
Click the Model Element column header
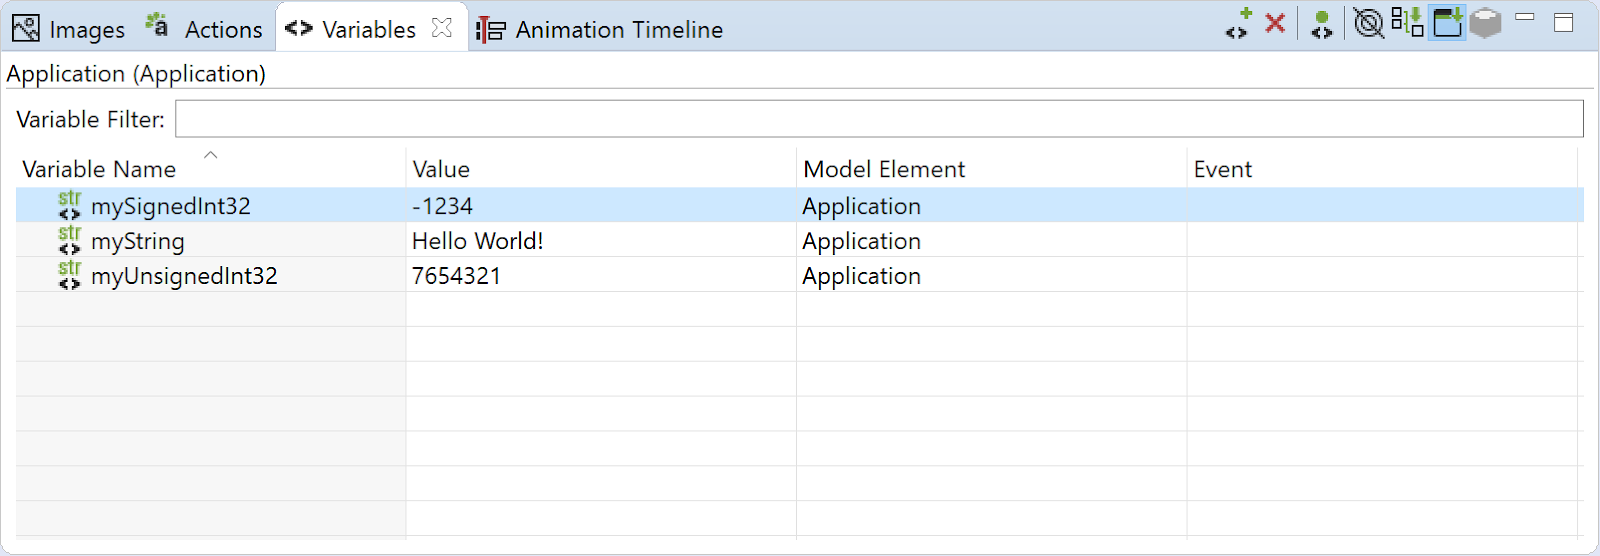pyautogui.click(x=884, y=169)
